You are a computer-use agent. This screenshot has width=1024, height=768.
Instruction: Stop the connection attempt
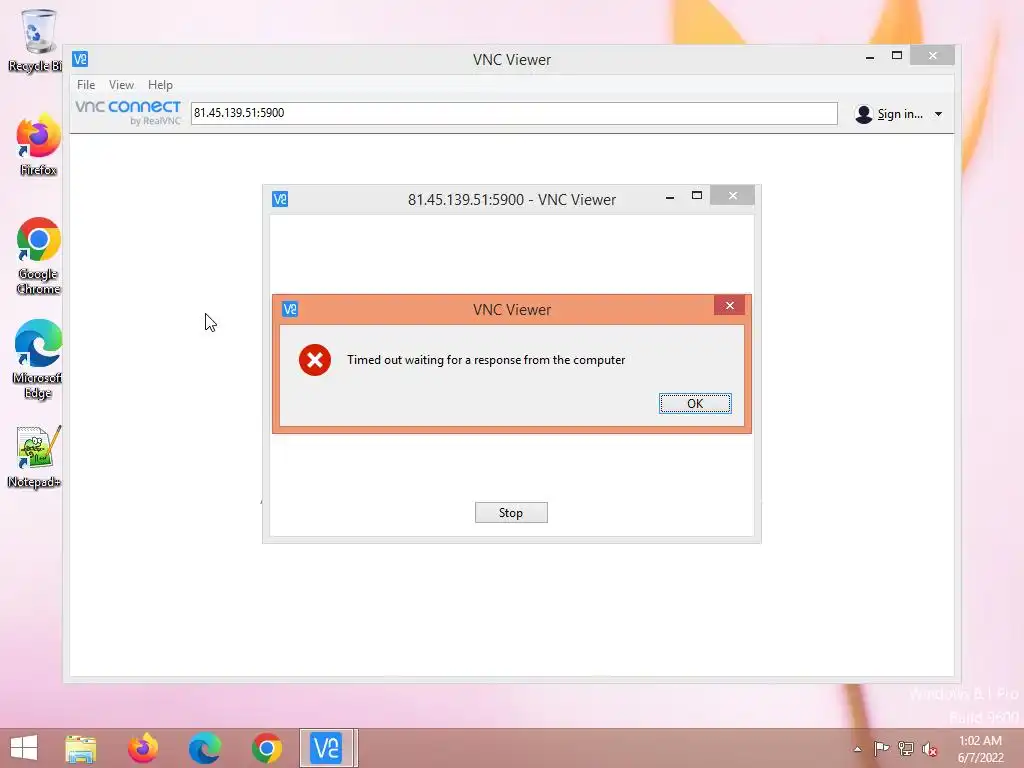pos(511,513)
